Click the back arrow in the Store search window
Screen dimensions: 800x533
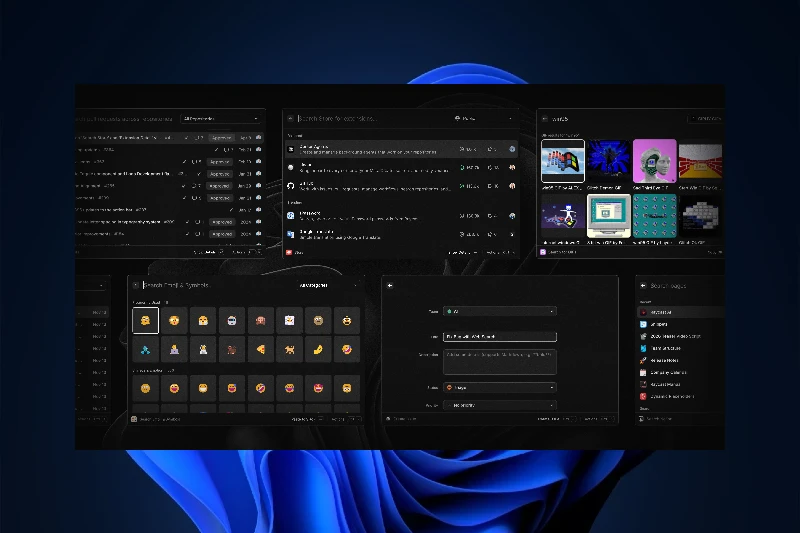[290, 118]
